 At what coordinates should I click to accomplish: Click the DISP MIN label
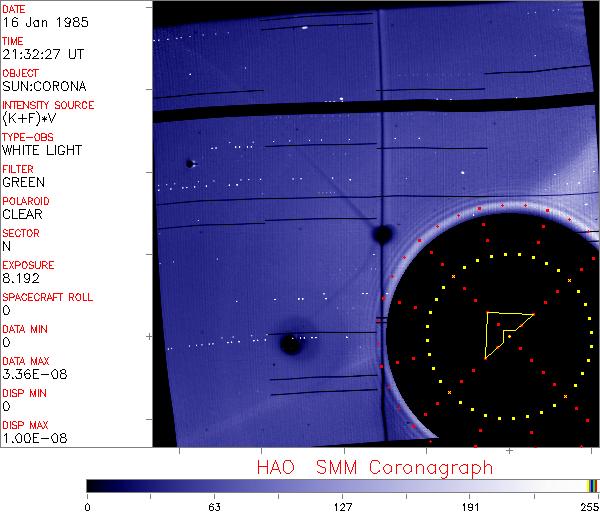(x=24, y=393)
